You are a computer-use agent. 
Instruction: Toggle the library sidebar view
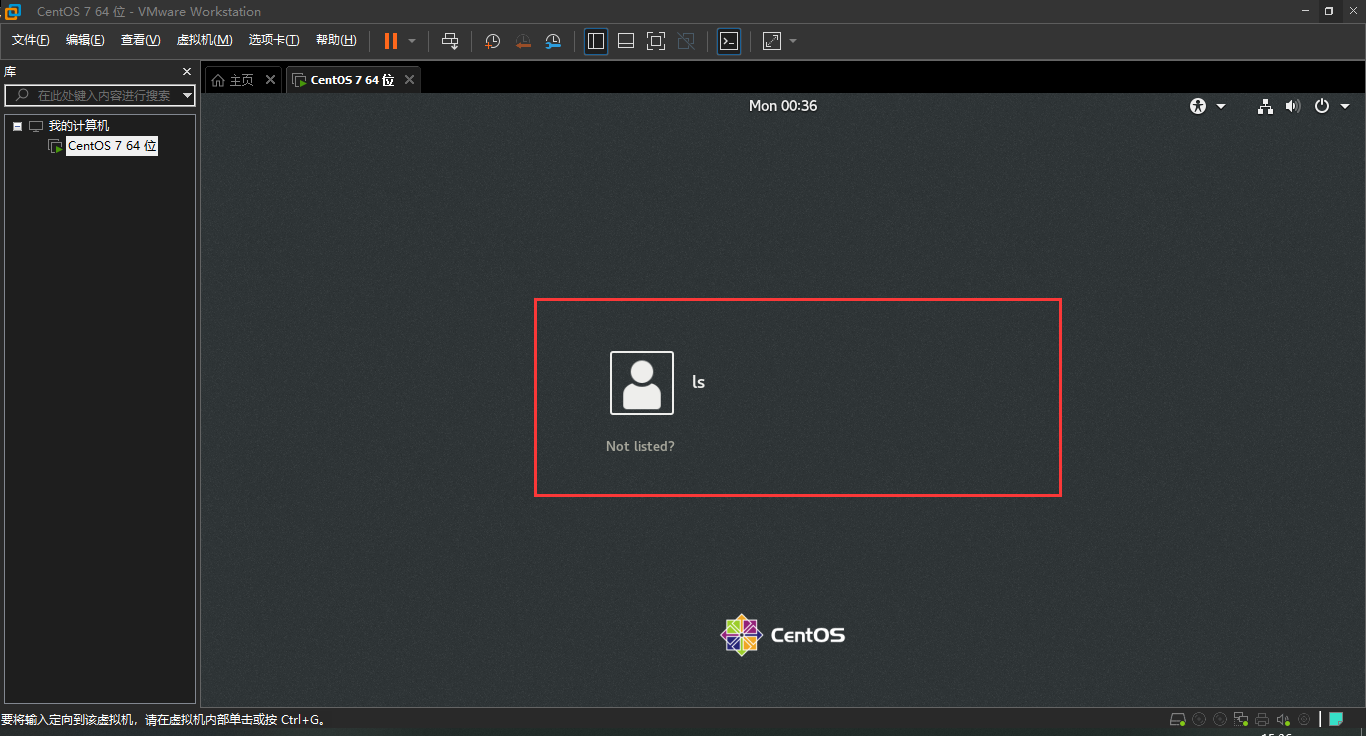pos(596,41)
